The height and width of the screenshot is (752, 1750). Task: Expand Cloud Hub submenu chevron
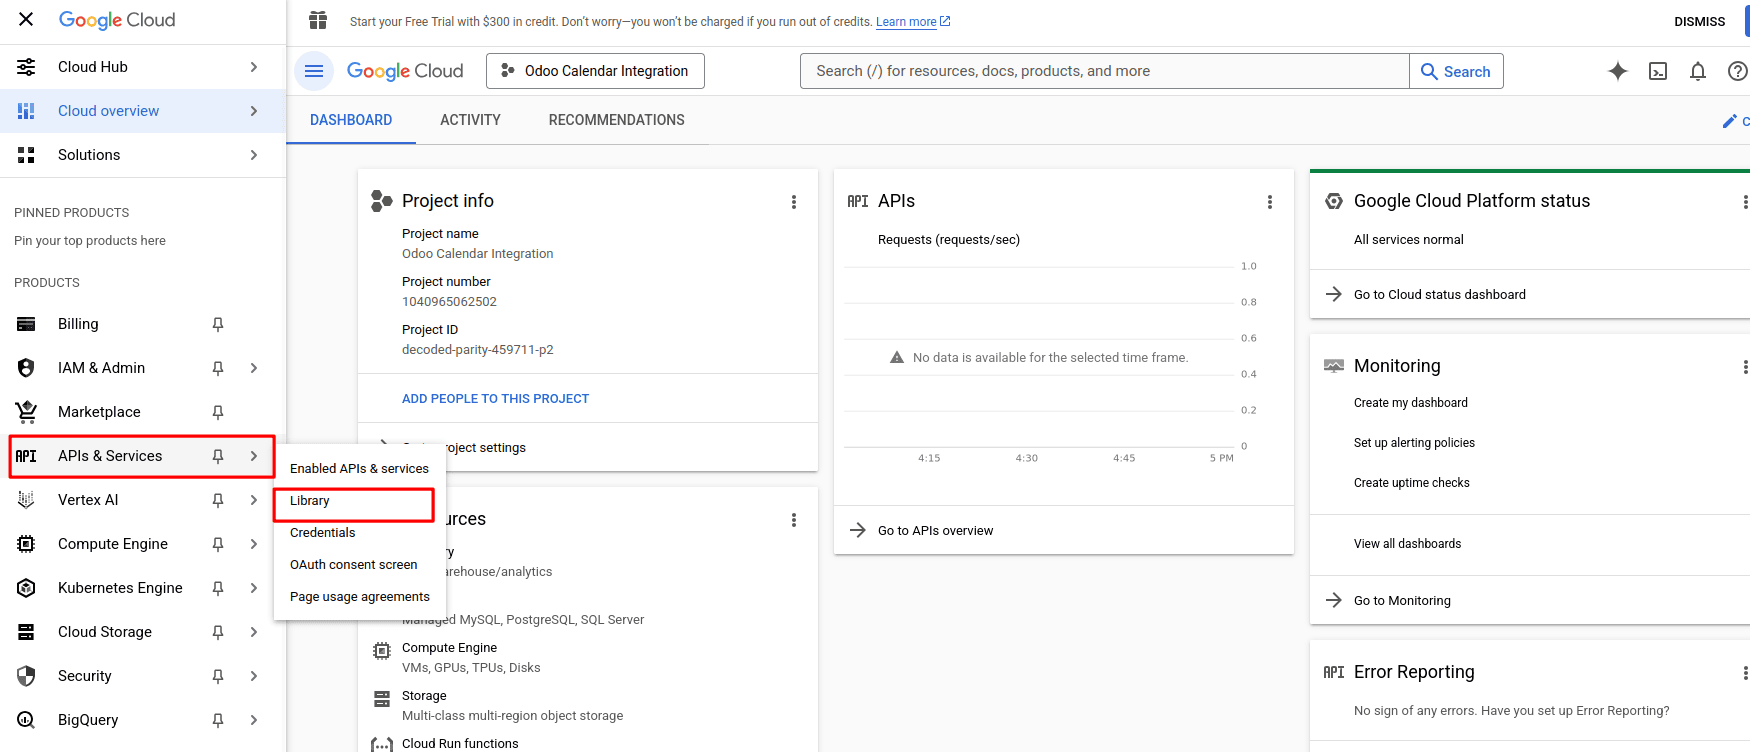(x=254, y=67)
